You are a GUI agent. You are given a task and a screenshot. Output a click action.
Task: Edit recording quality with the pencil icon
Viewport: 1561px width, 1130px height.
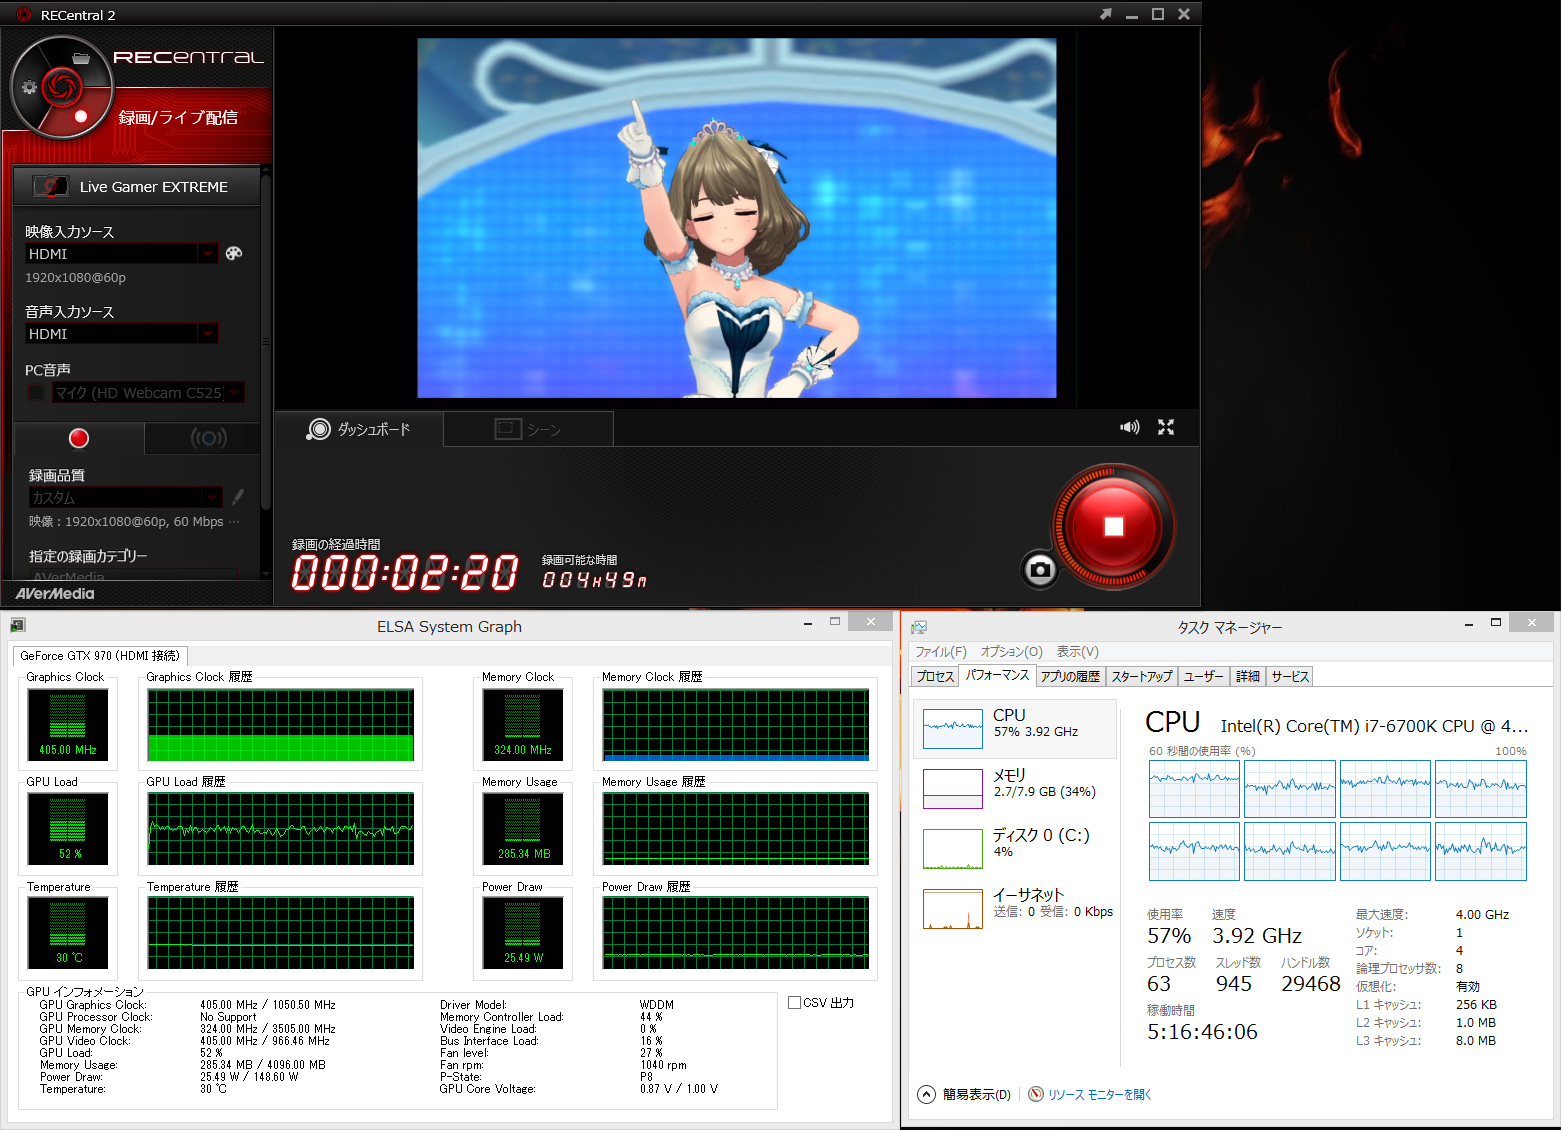(238, 497)
